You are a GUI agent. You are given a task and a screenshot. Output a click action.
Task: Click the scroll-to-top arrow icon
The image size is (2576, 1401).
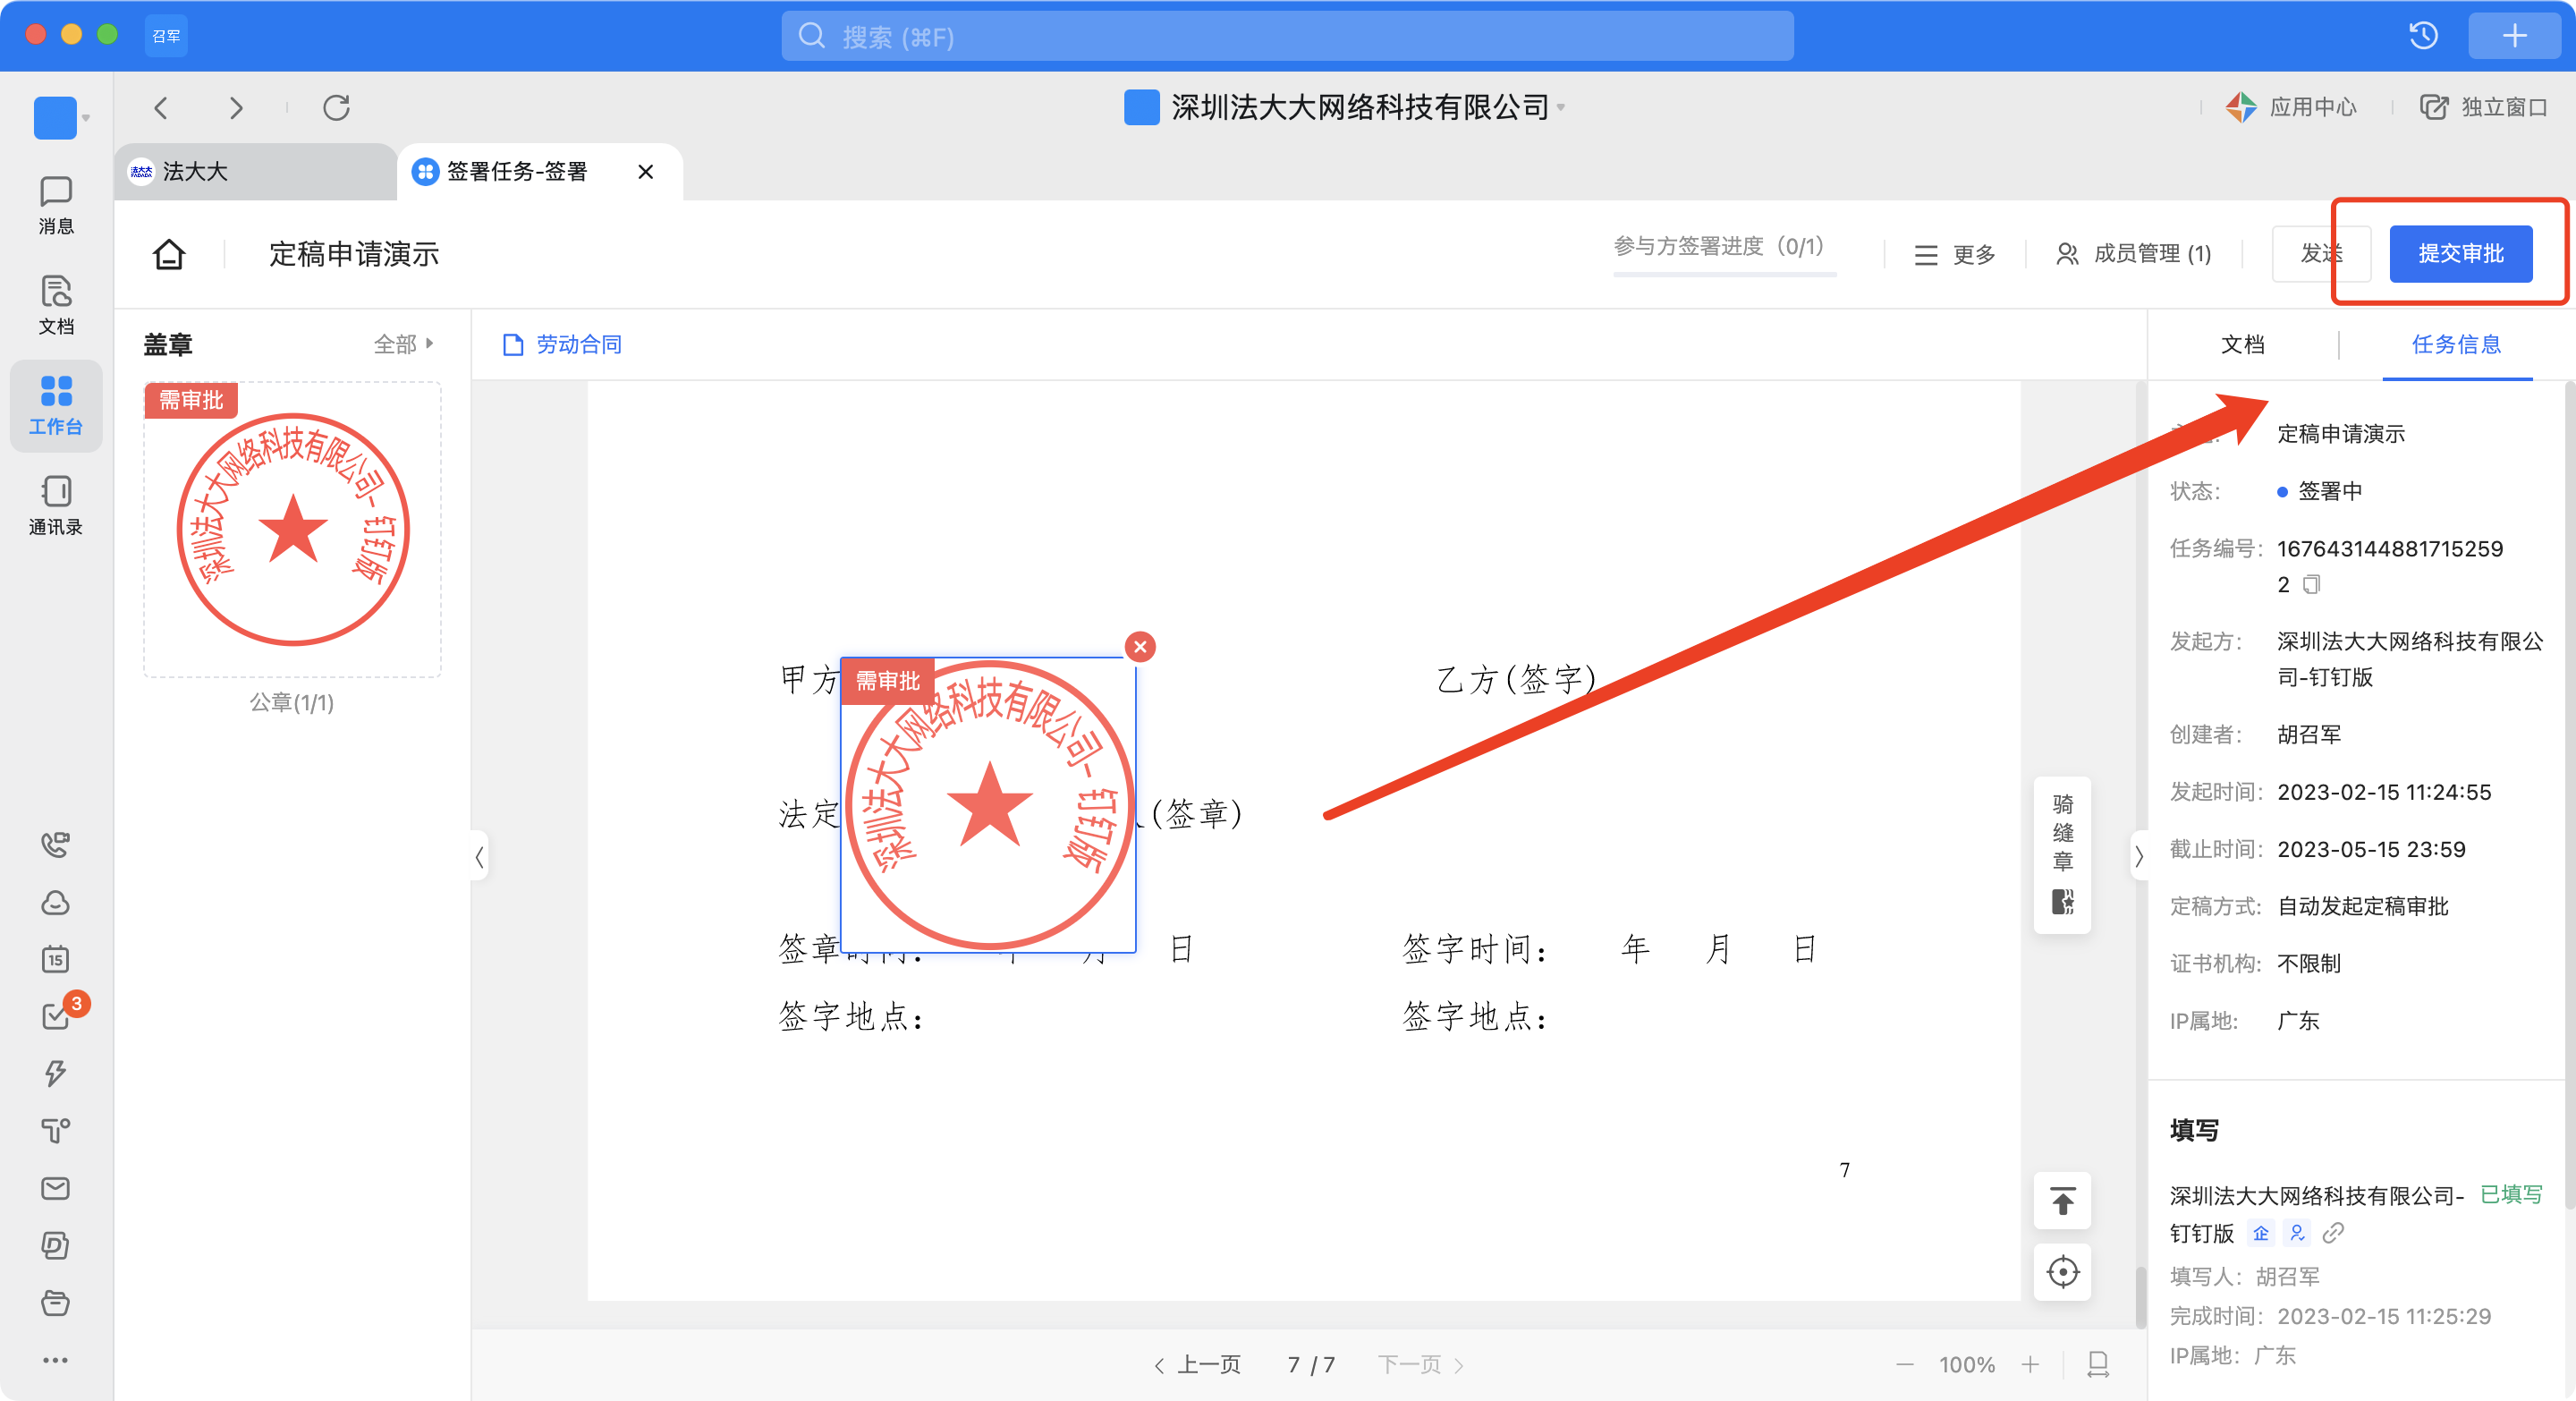[x=2062, y=1200]
